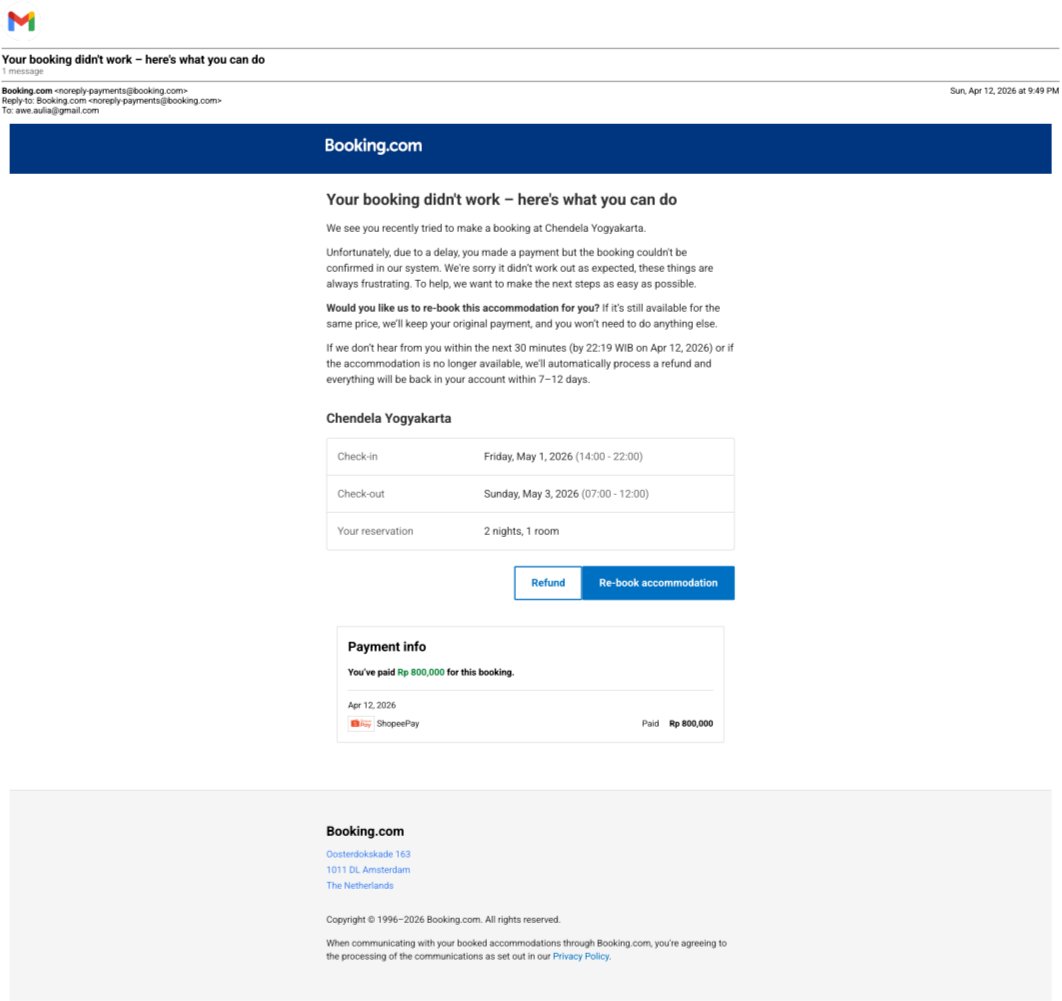Click the green 'Rp 800,000' amount
1062x1001 pixels.
point(421,673)
